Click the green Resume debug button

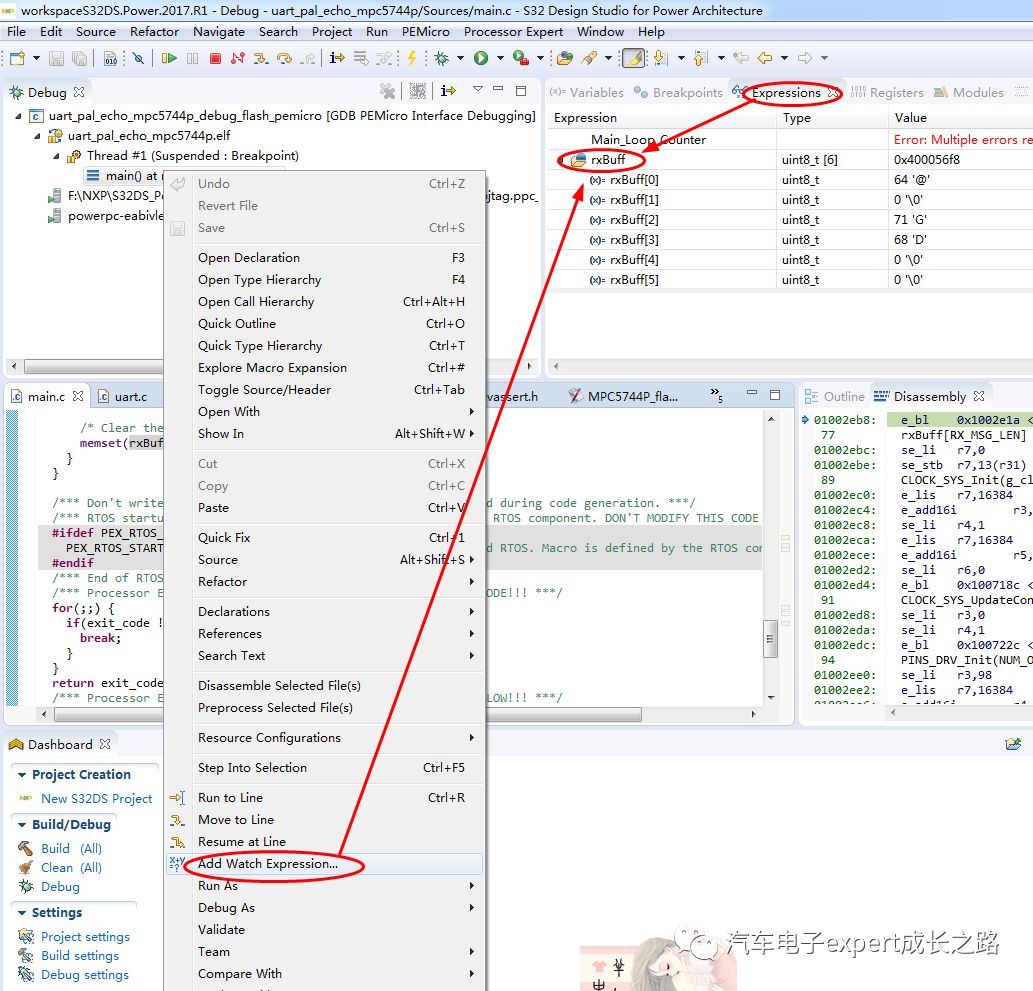point(169,58)
